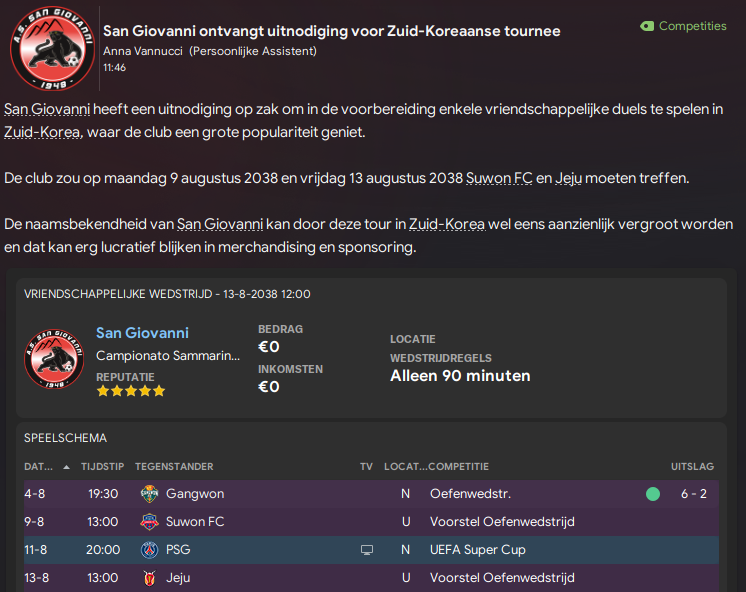Open the blue San Giovanni team name
746x592 pixels.
[x=142, y=333]
